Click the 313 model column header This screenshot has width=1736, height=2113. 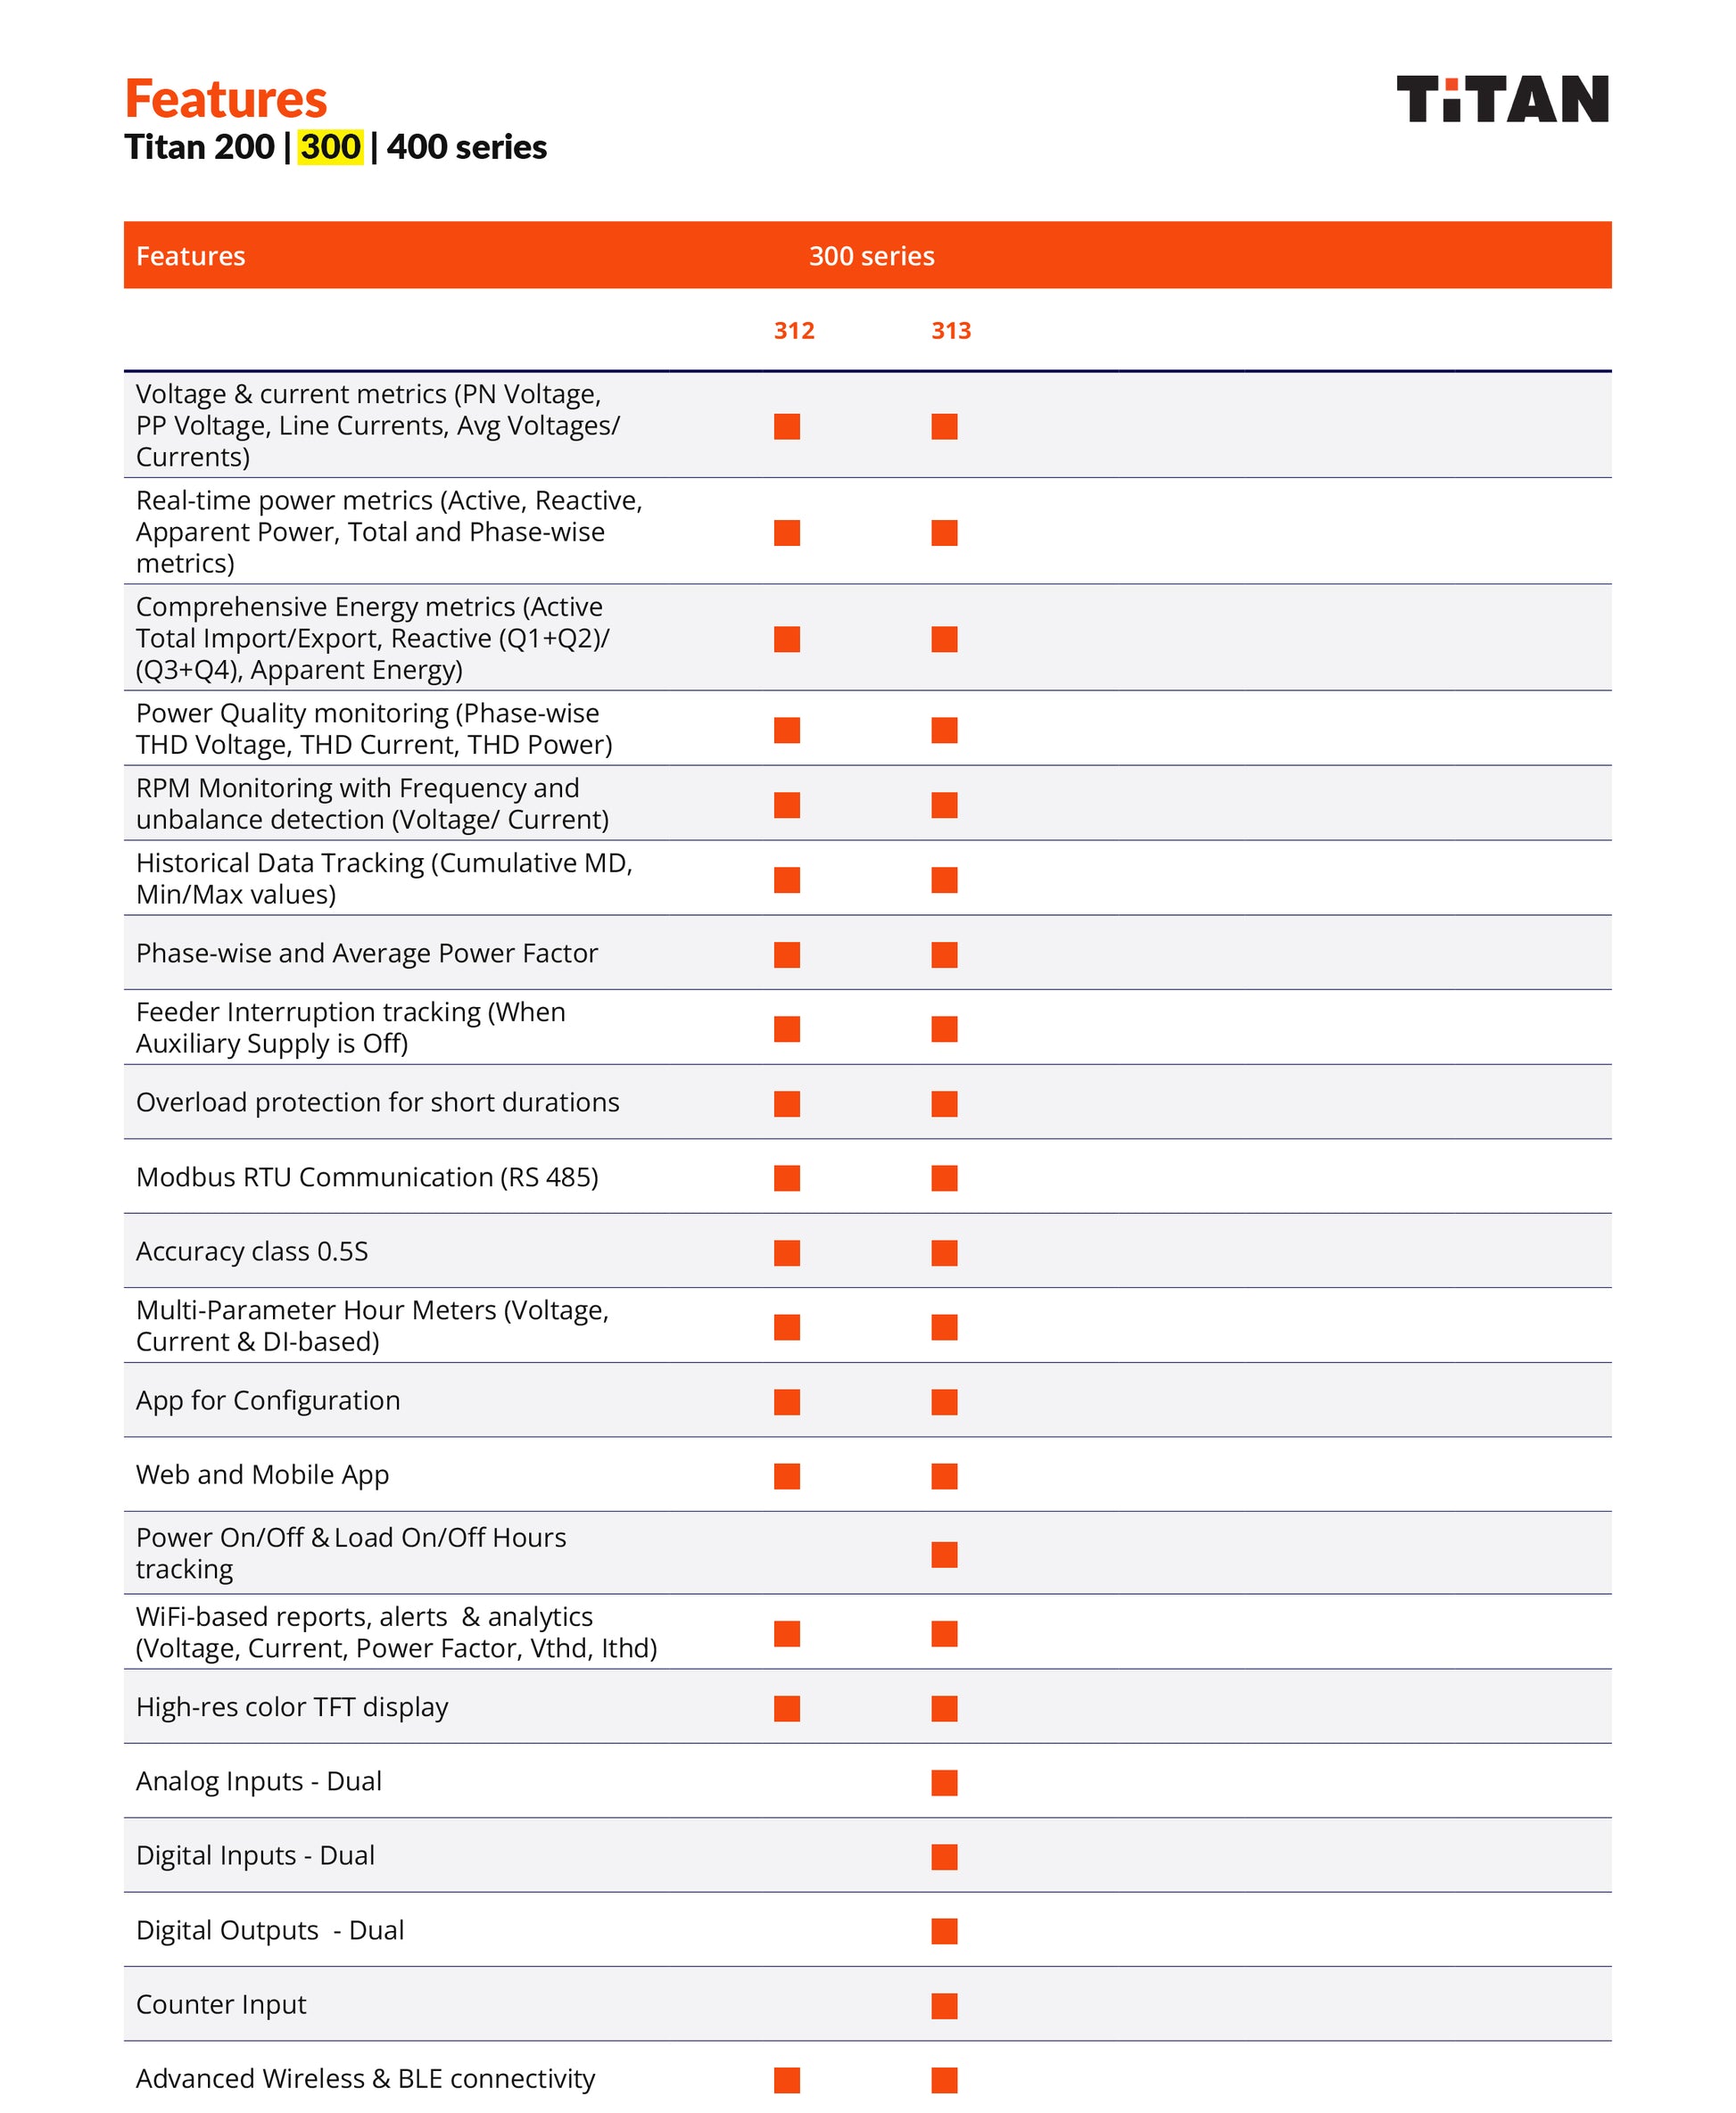pos(951,331)
